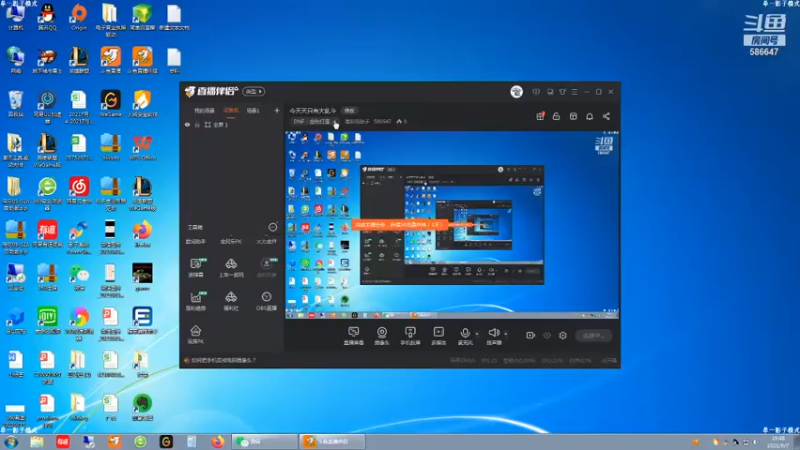Click the all-star PK toolbox entry
Viewport: 800px width, 450px height.
pos(231,241)
